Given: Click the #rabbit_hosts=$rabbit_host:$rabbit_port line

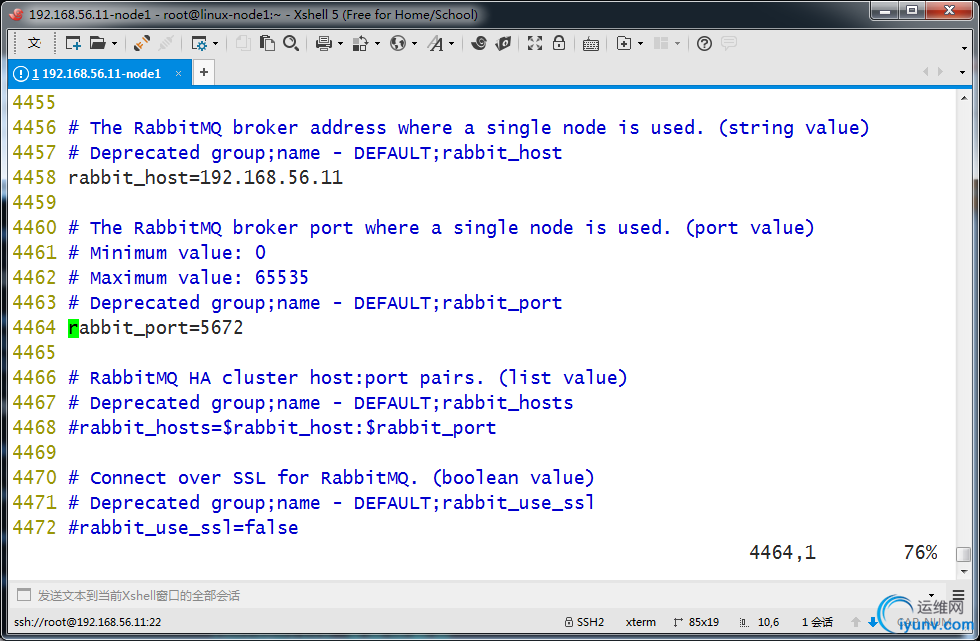Looking at the screenshot, I should pos(282,428).
